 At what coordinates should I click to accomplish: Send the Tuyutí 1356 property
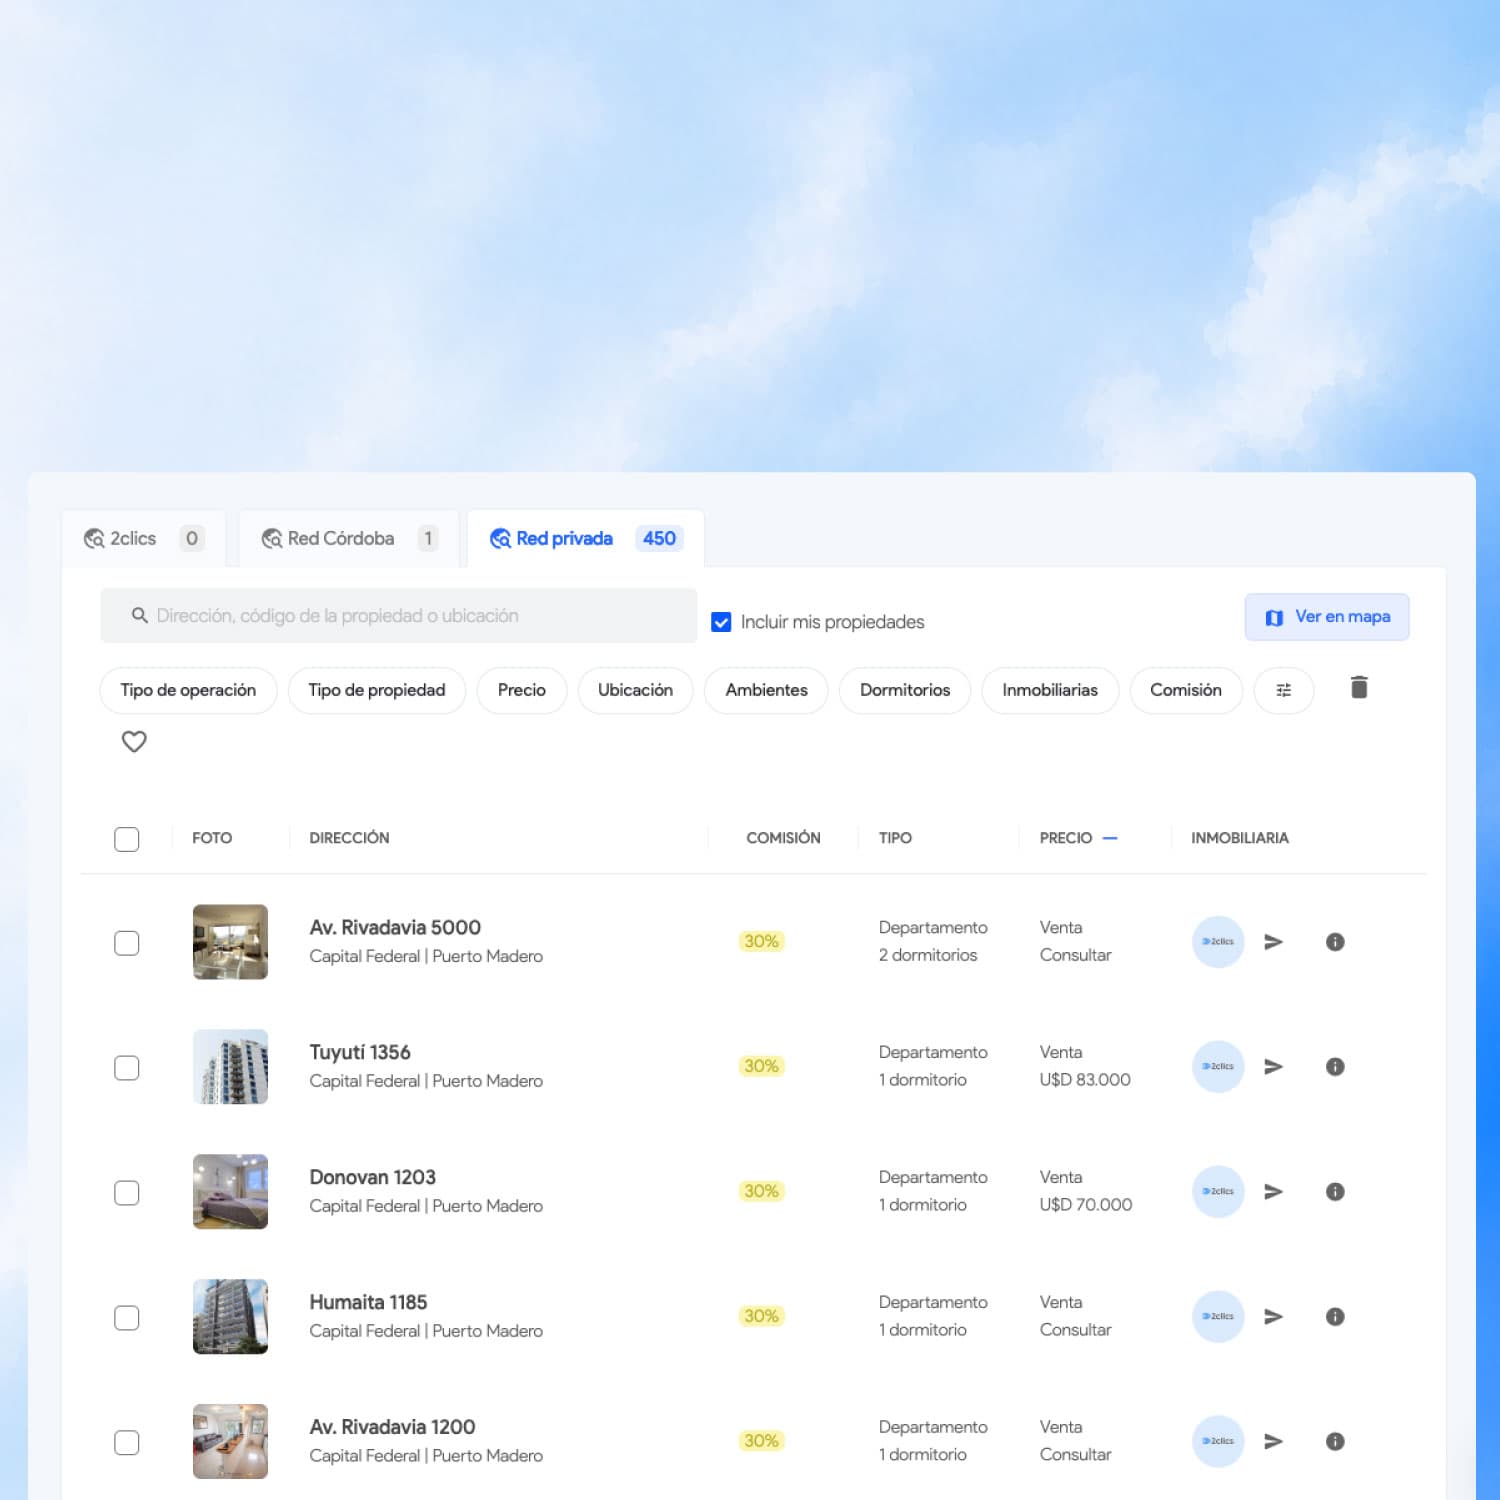[1273, 1067]
